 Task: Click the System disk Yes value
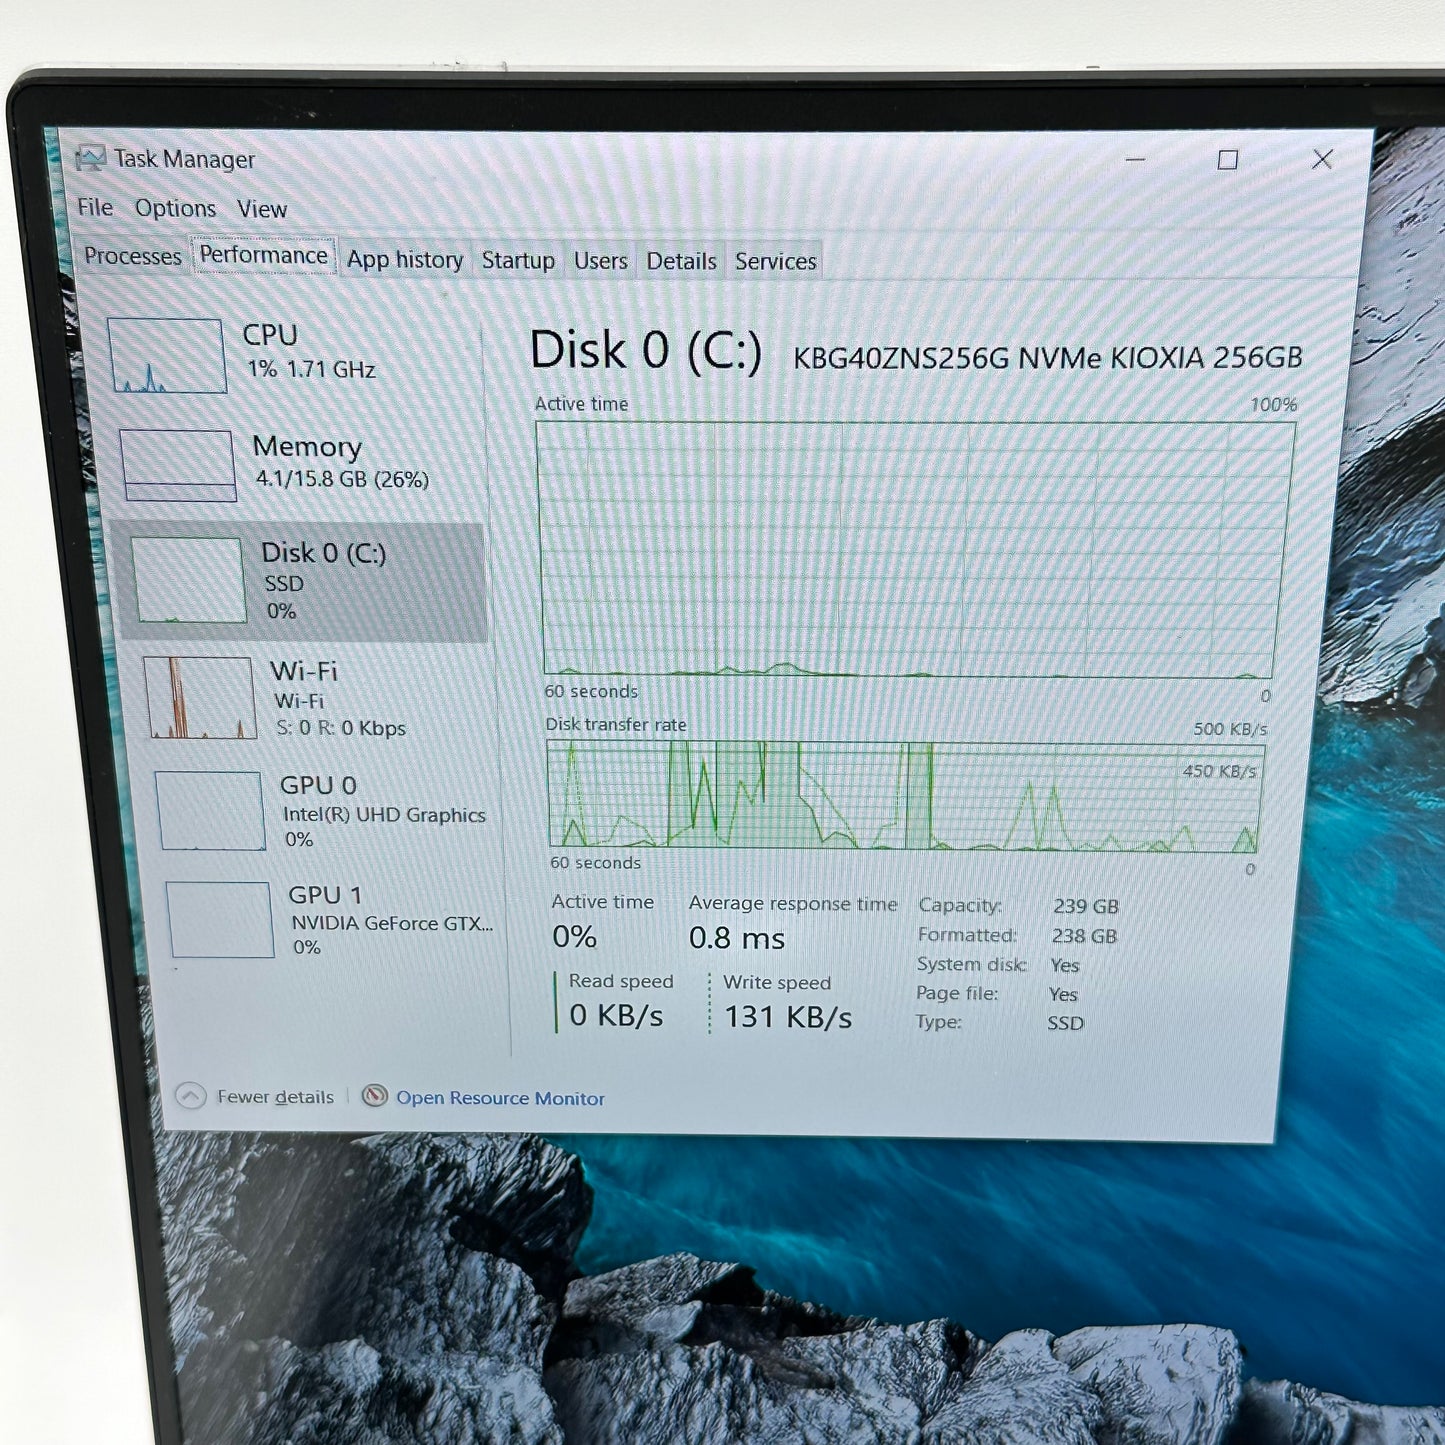click(1065, 965)
